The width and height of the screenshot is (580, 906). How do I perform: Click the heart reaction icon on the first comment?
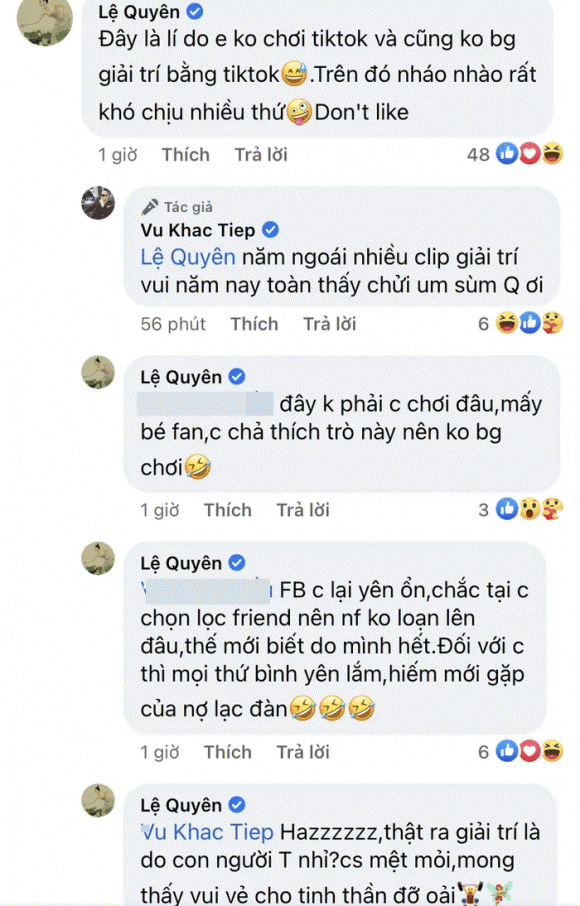coord(529,152)
